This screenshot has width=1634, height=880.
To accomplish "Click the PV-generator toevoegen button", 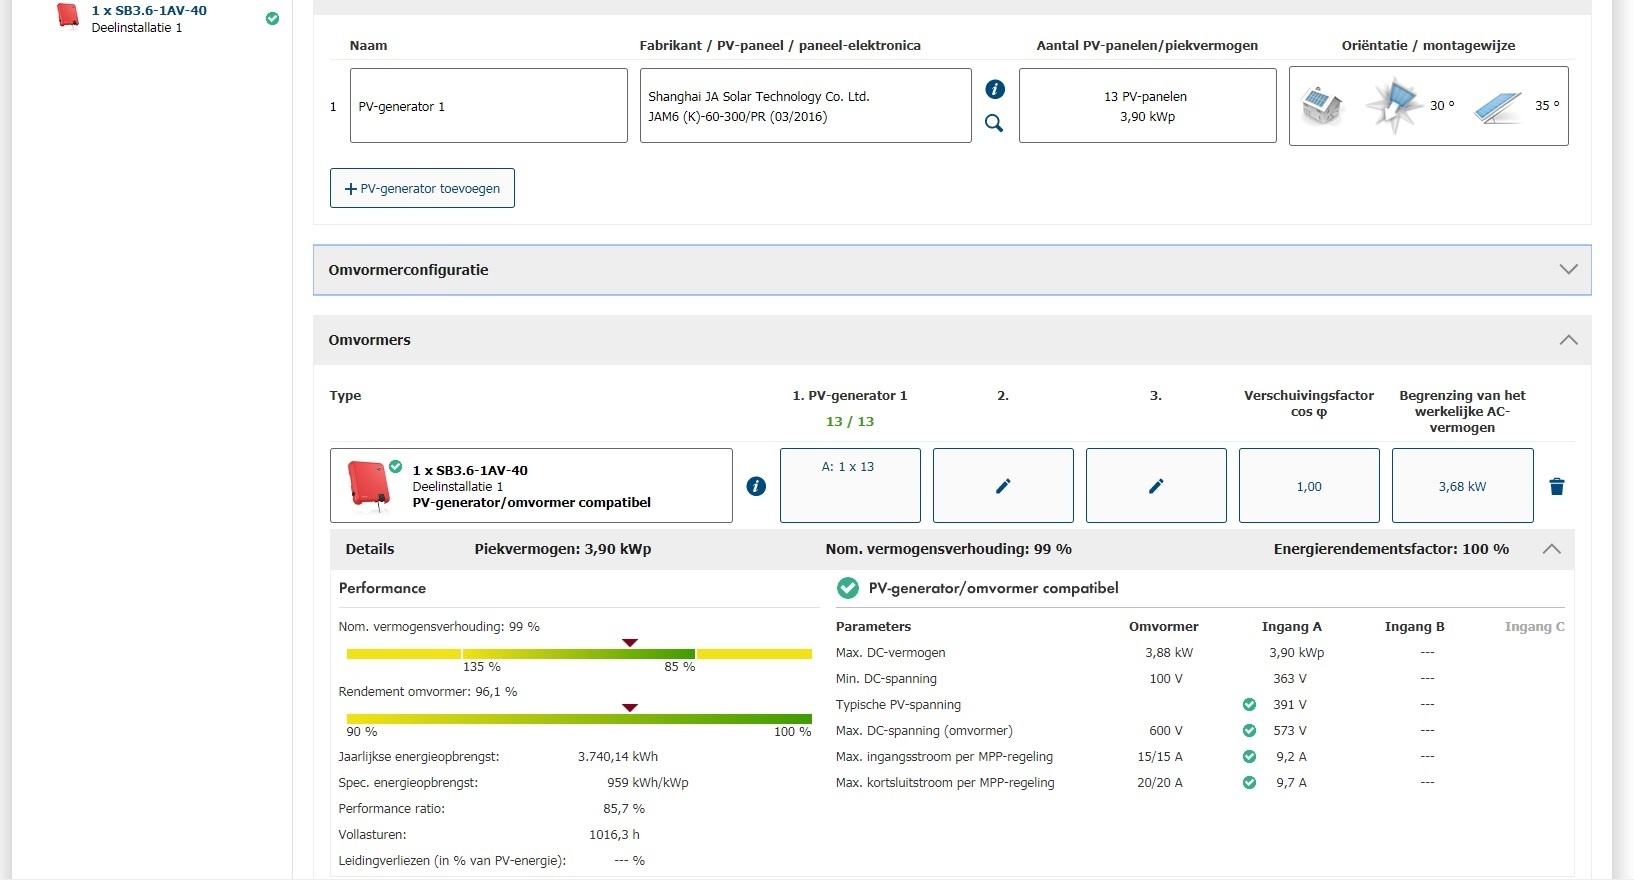I will pyautogui.click(x=422, y=188).
